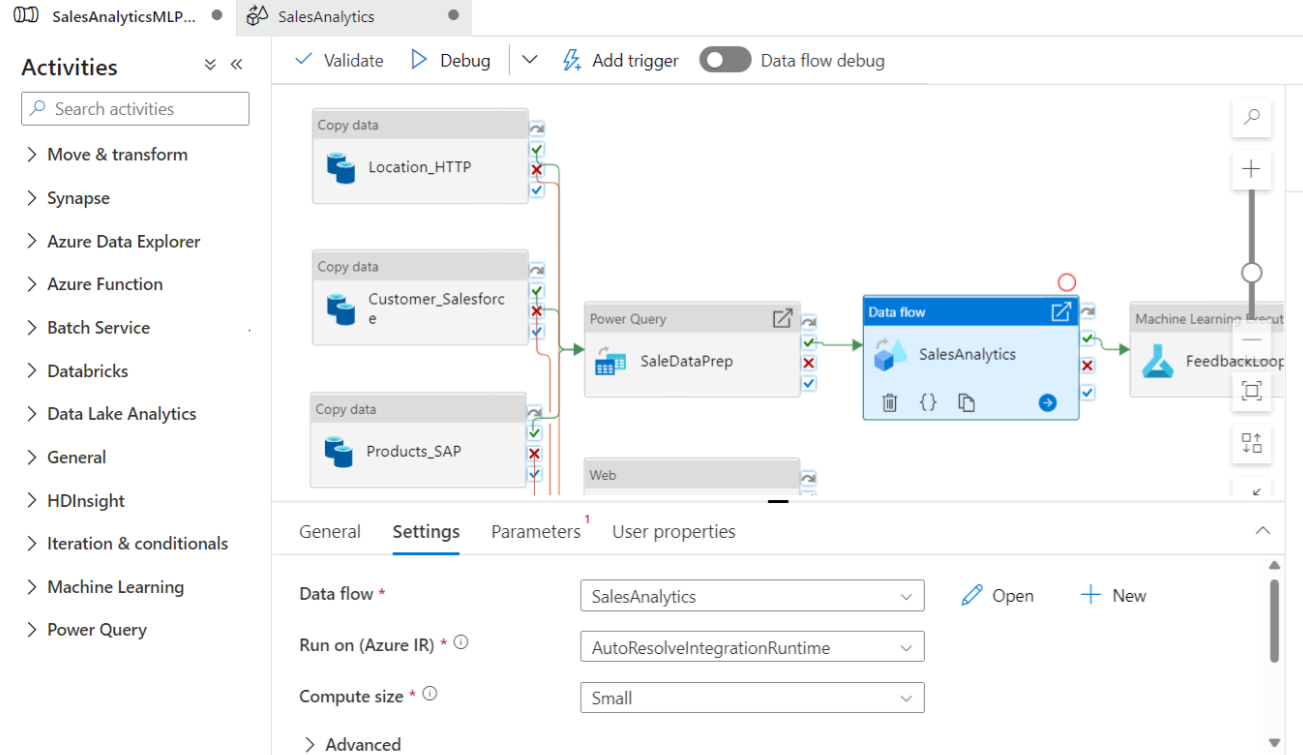Expand General activities group
This screenshot has height=755, width=1303.
[32, 457]
